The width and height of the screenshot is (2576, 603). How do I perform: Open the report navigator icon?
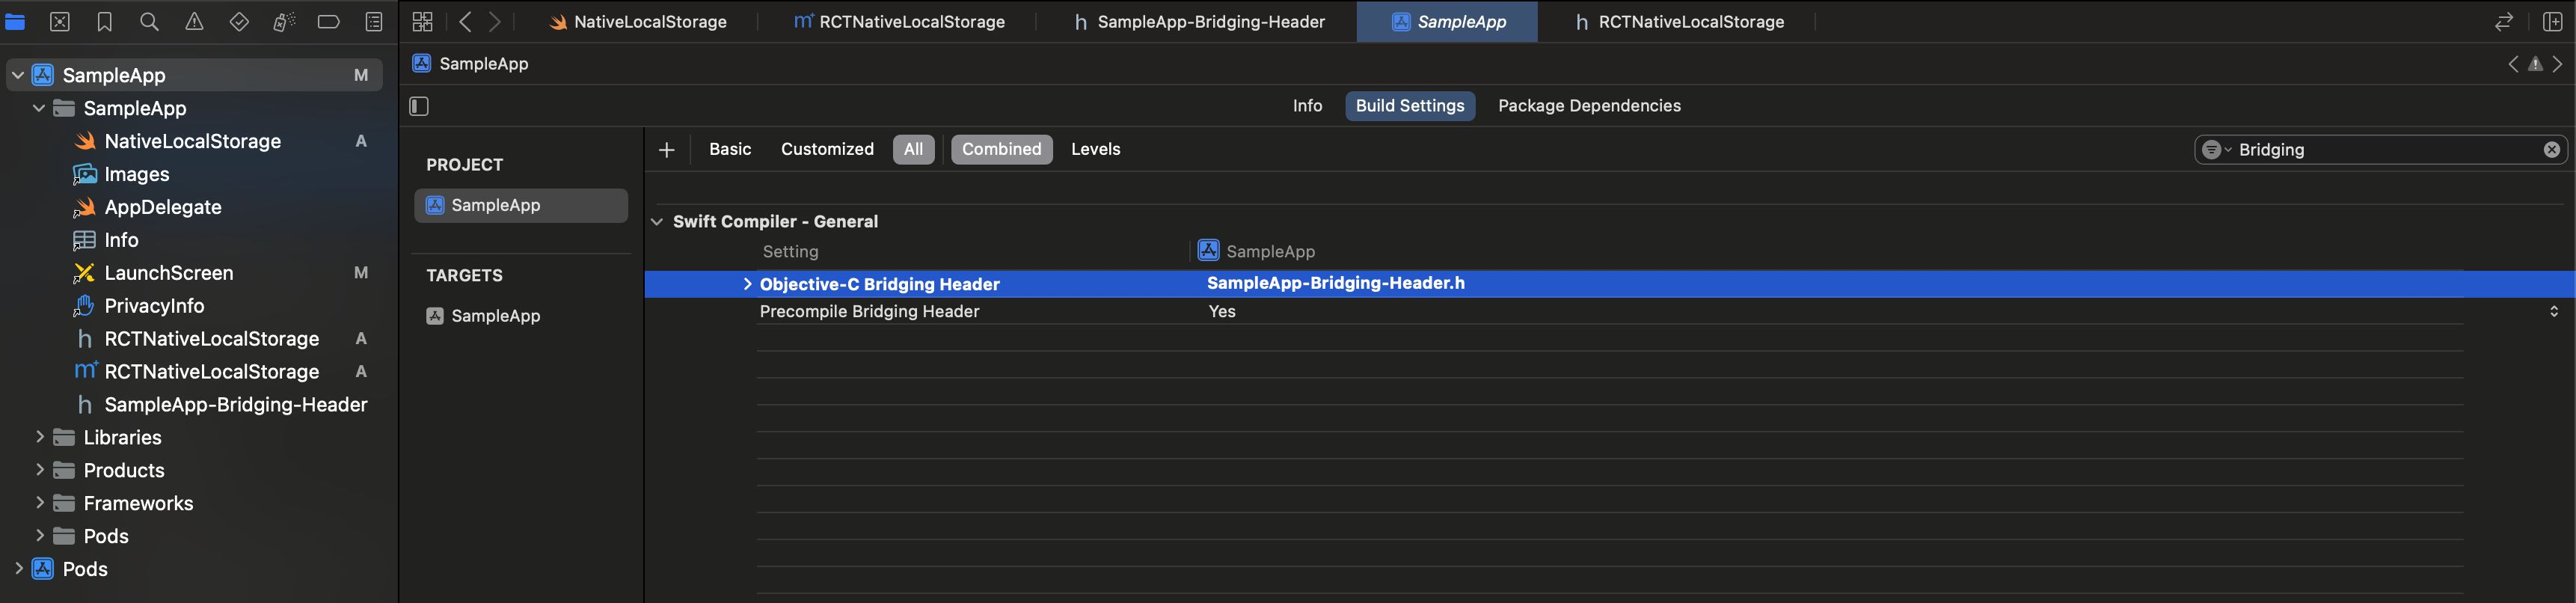tap(374, 22)
